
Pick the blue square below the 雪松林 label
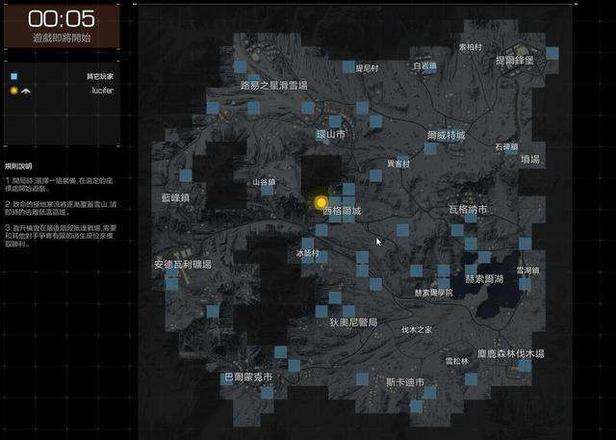(471, 379)
